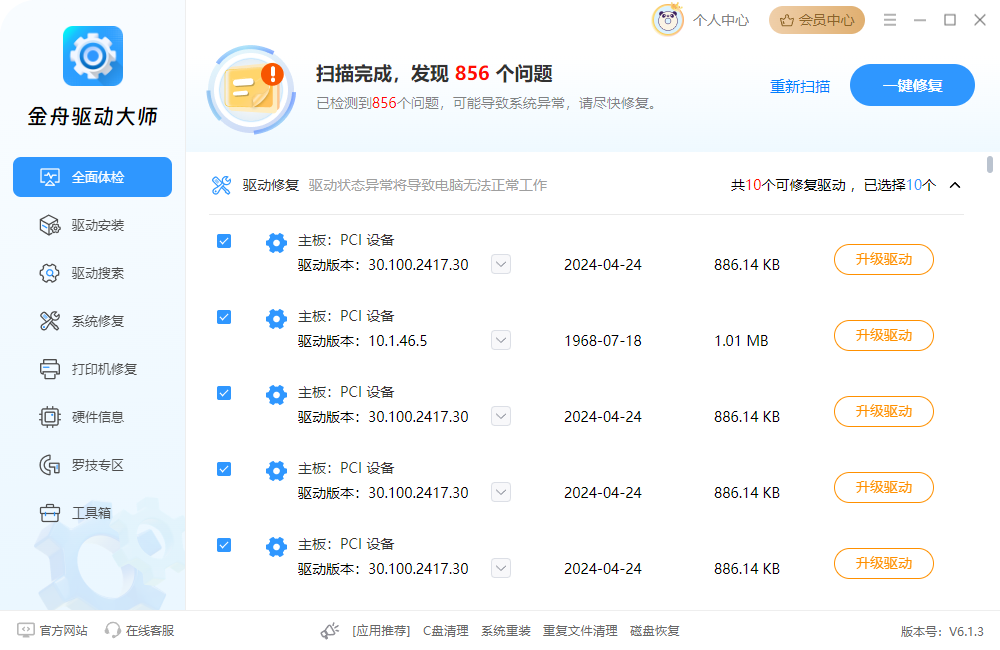Click the gear icon of the topmost PCI 设备 row
Screen dimensions: 1000x650
tap(276, 243)
